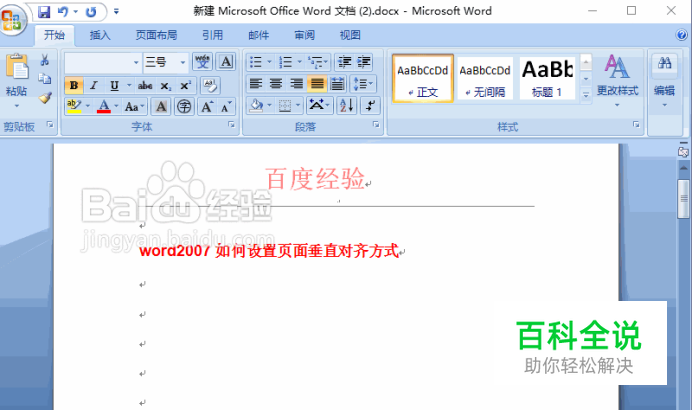Viewport: 692px width, 410px height.
Task: Open highlight color dropdown arrow
Action: pyautogui.click(x=87, y=106)
